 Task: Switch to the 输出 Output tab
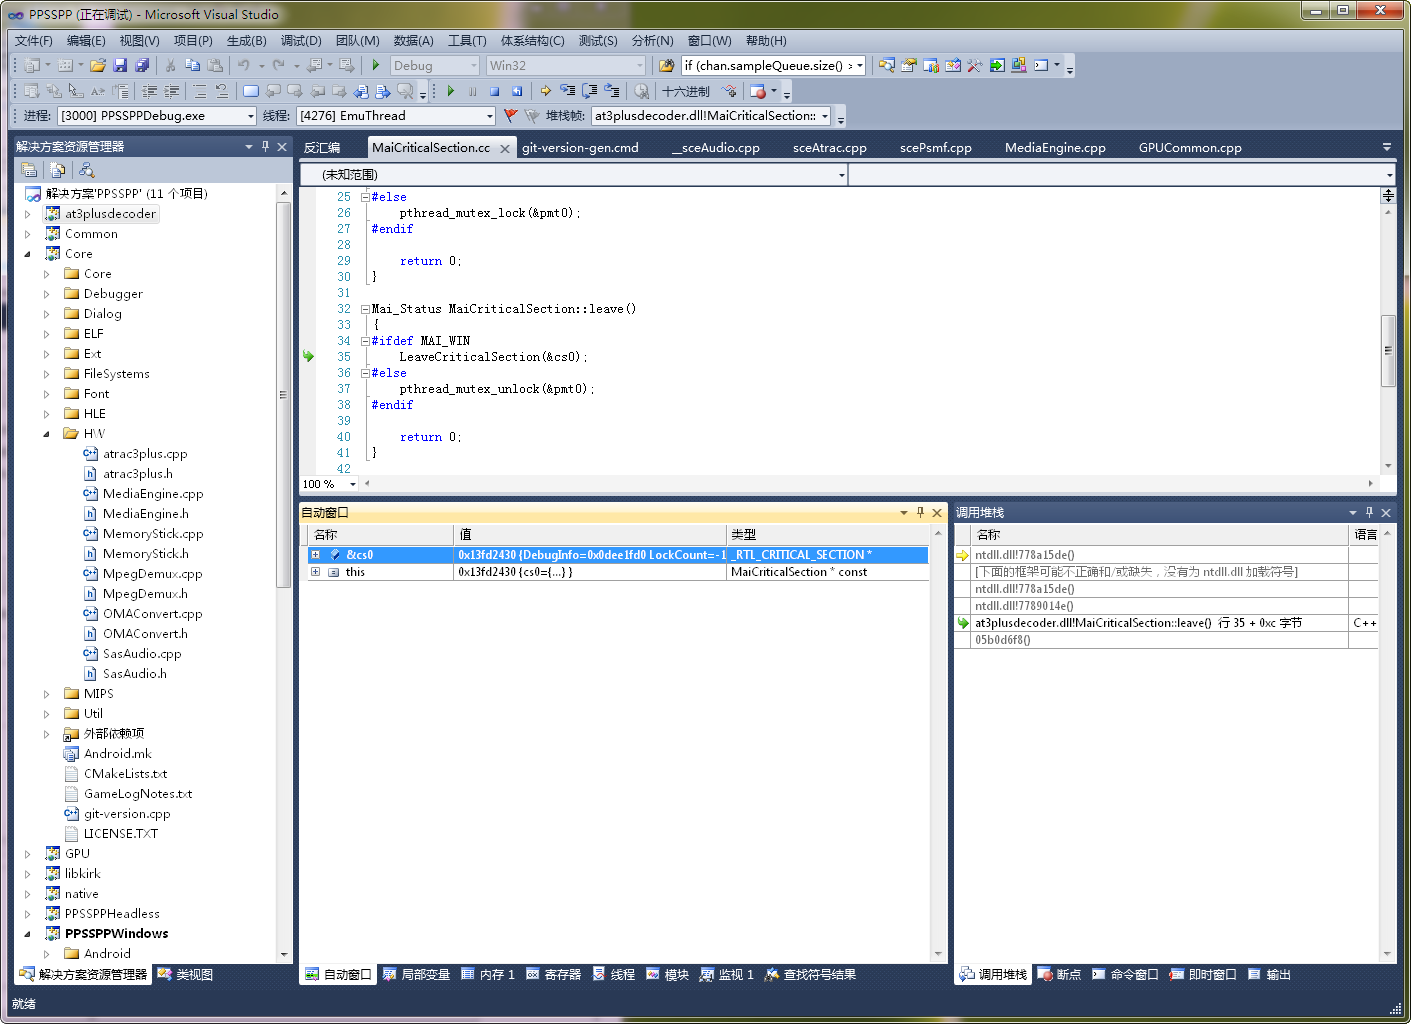1269,975
